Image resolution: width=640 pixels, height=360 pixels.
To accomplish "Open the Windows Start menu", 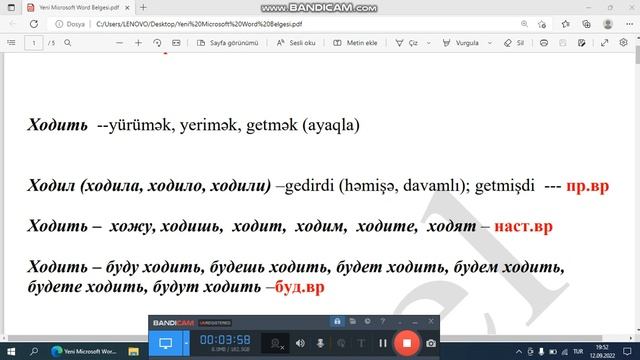I will [x=11, y=351].
